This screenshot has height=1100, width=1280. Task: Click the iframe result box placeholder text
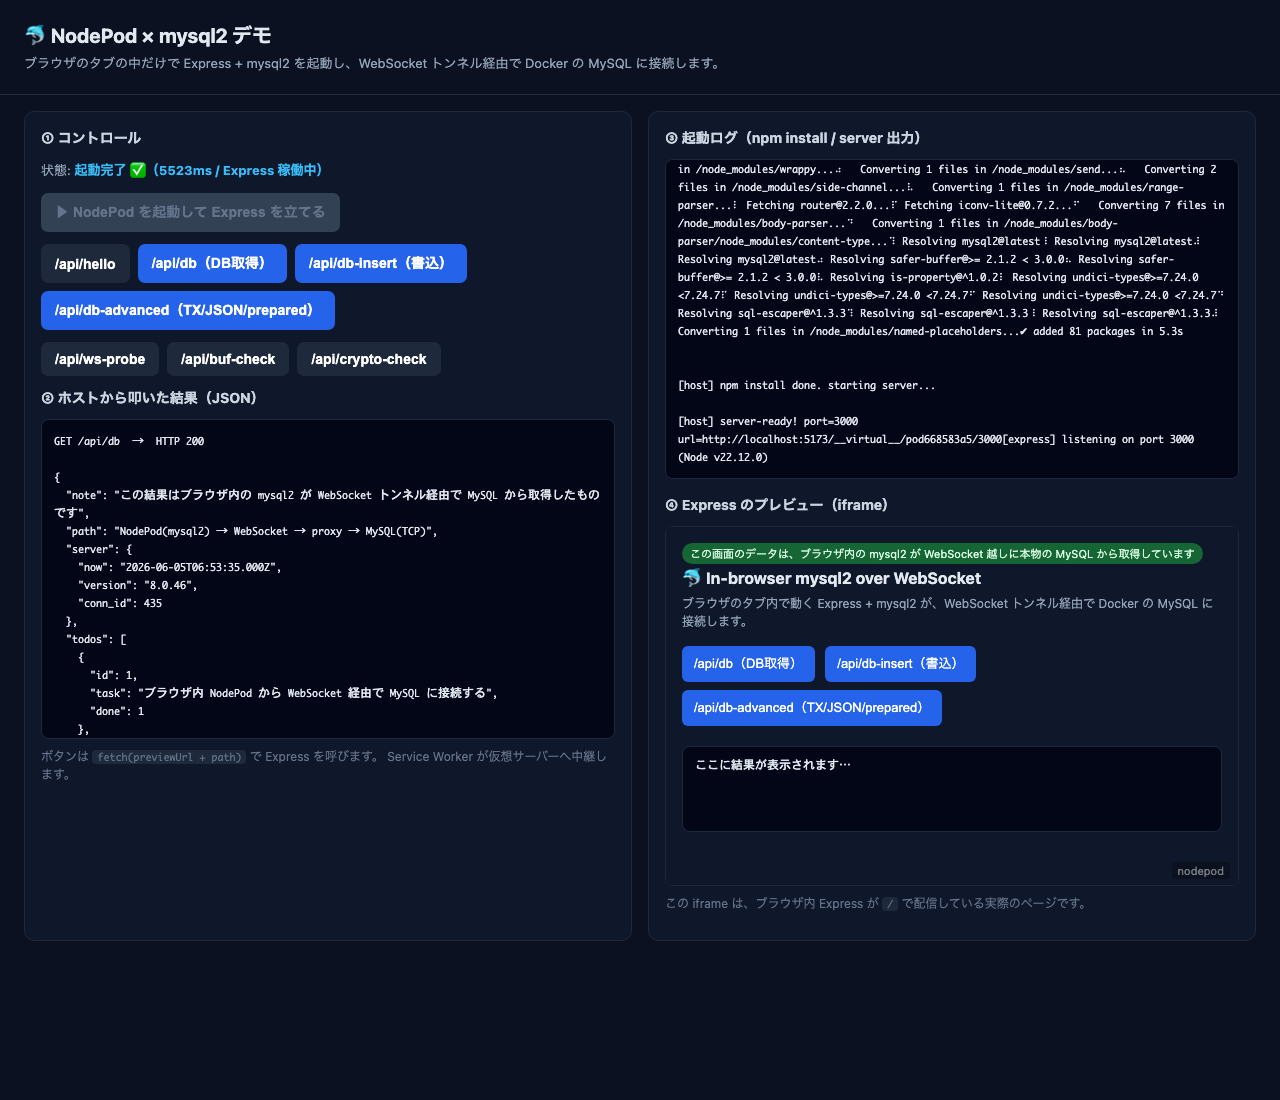pos(773,765)
